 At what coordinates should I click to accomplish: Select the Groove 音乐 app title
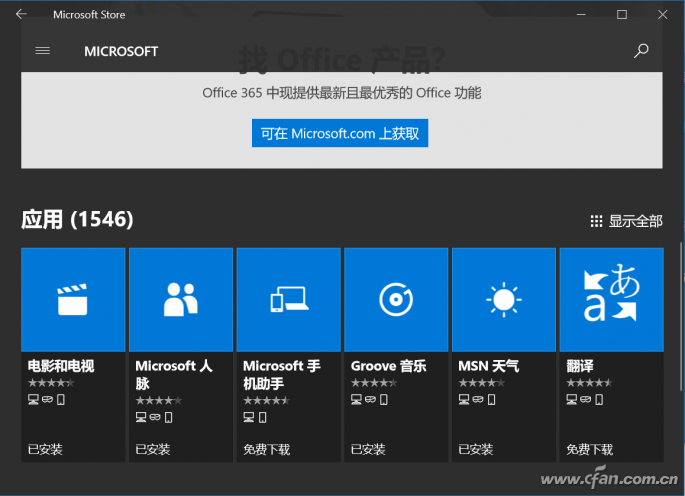point(388,366)
